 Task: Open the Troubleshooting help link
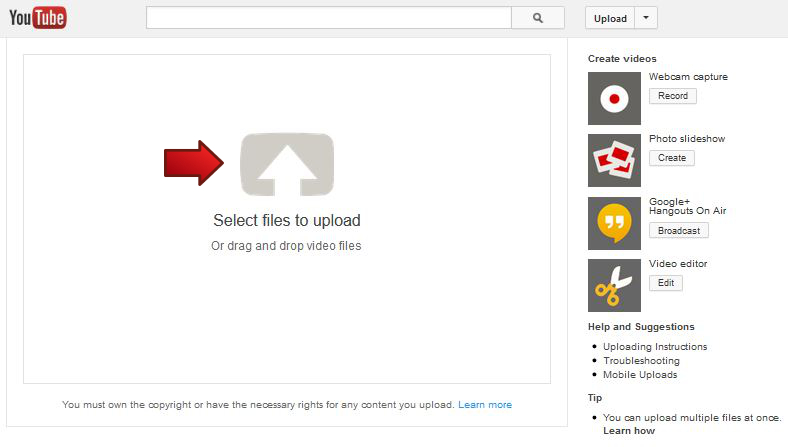(x=641, y=361)
